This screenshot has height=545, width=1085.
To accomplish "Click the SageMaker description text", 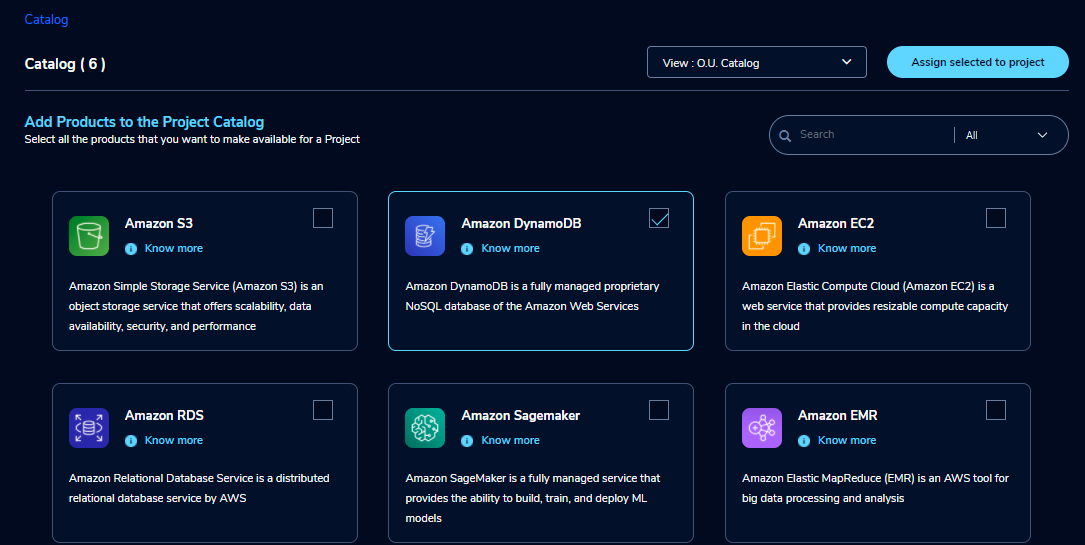I will [533, 498].
